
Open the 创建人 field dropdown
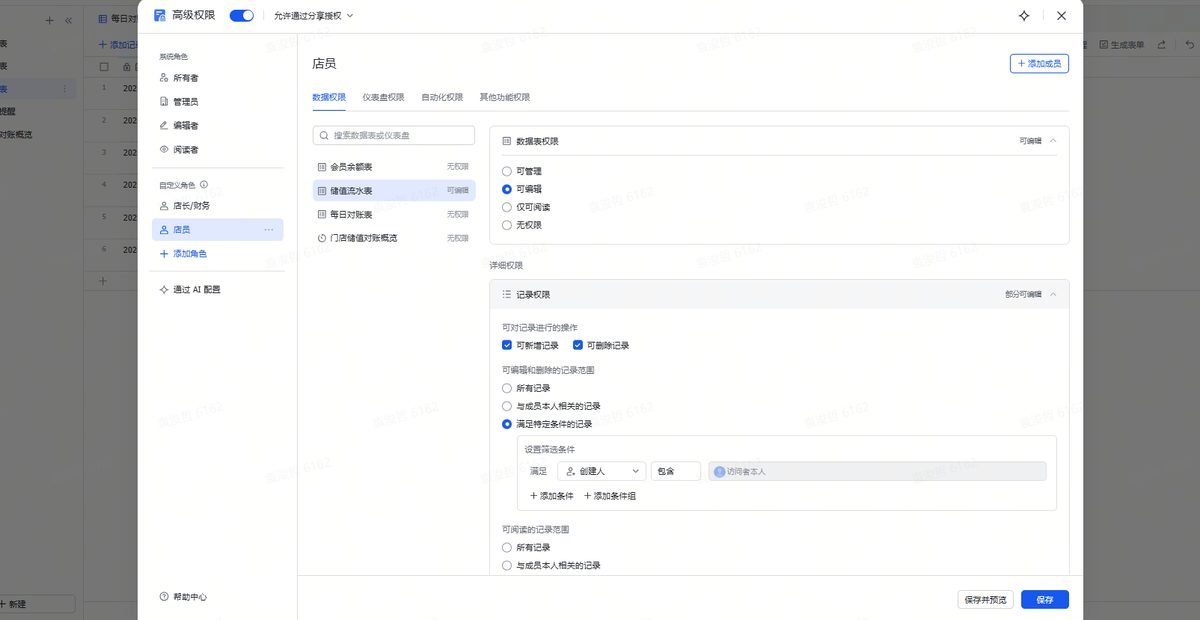601,471
